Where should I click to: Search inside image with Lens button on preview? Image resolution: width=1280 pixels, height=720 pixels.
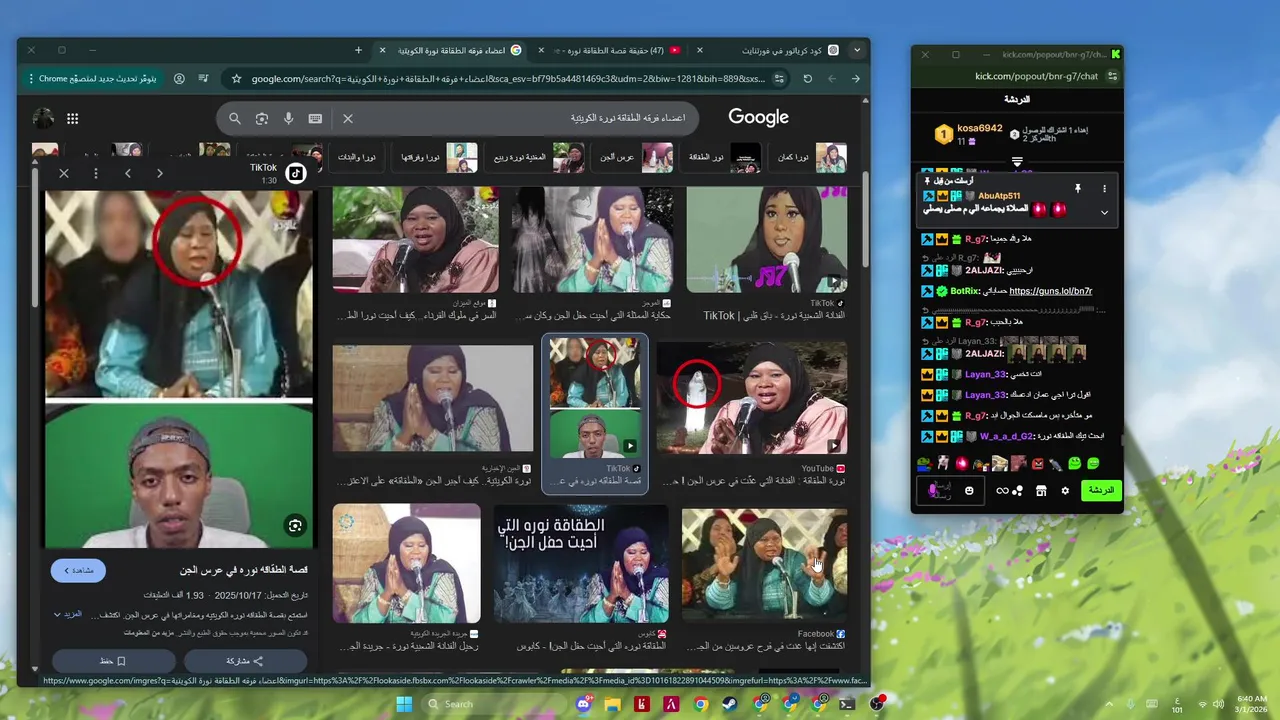pyautogui.click(x=295, y=525)
